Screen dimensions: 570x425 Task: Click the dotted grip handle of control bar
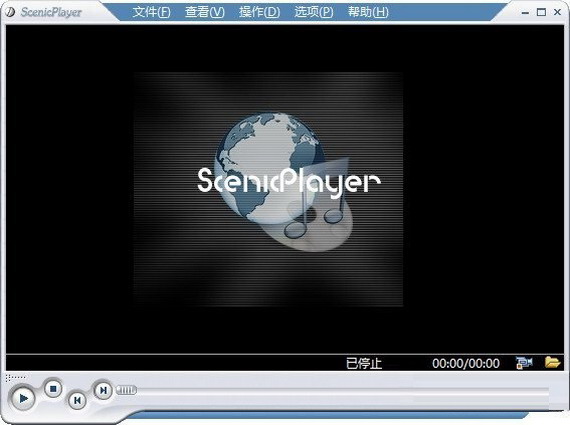coord(16,378)
